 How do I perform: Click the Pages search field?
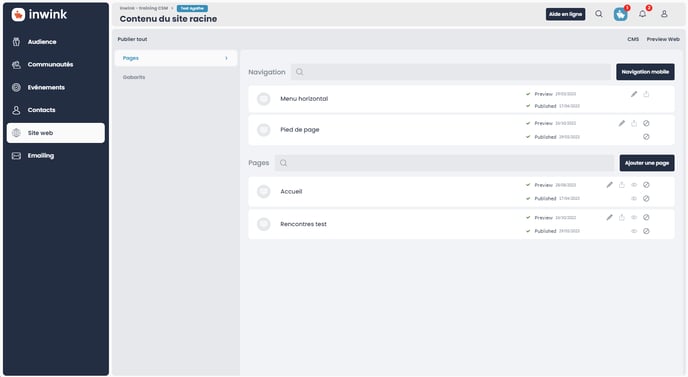point(444,163)
